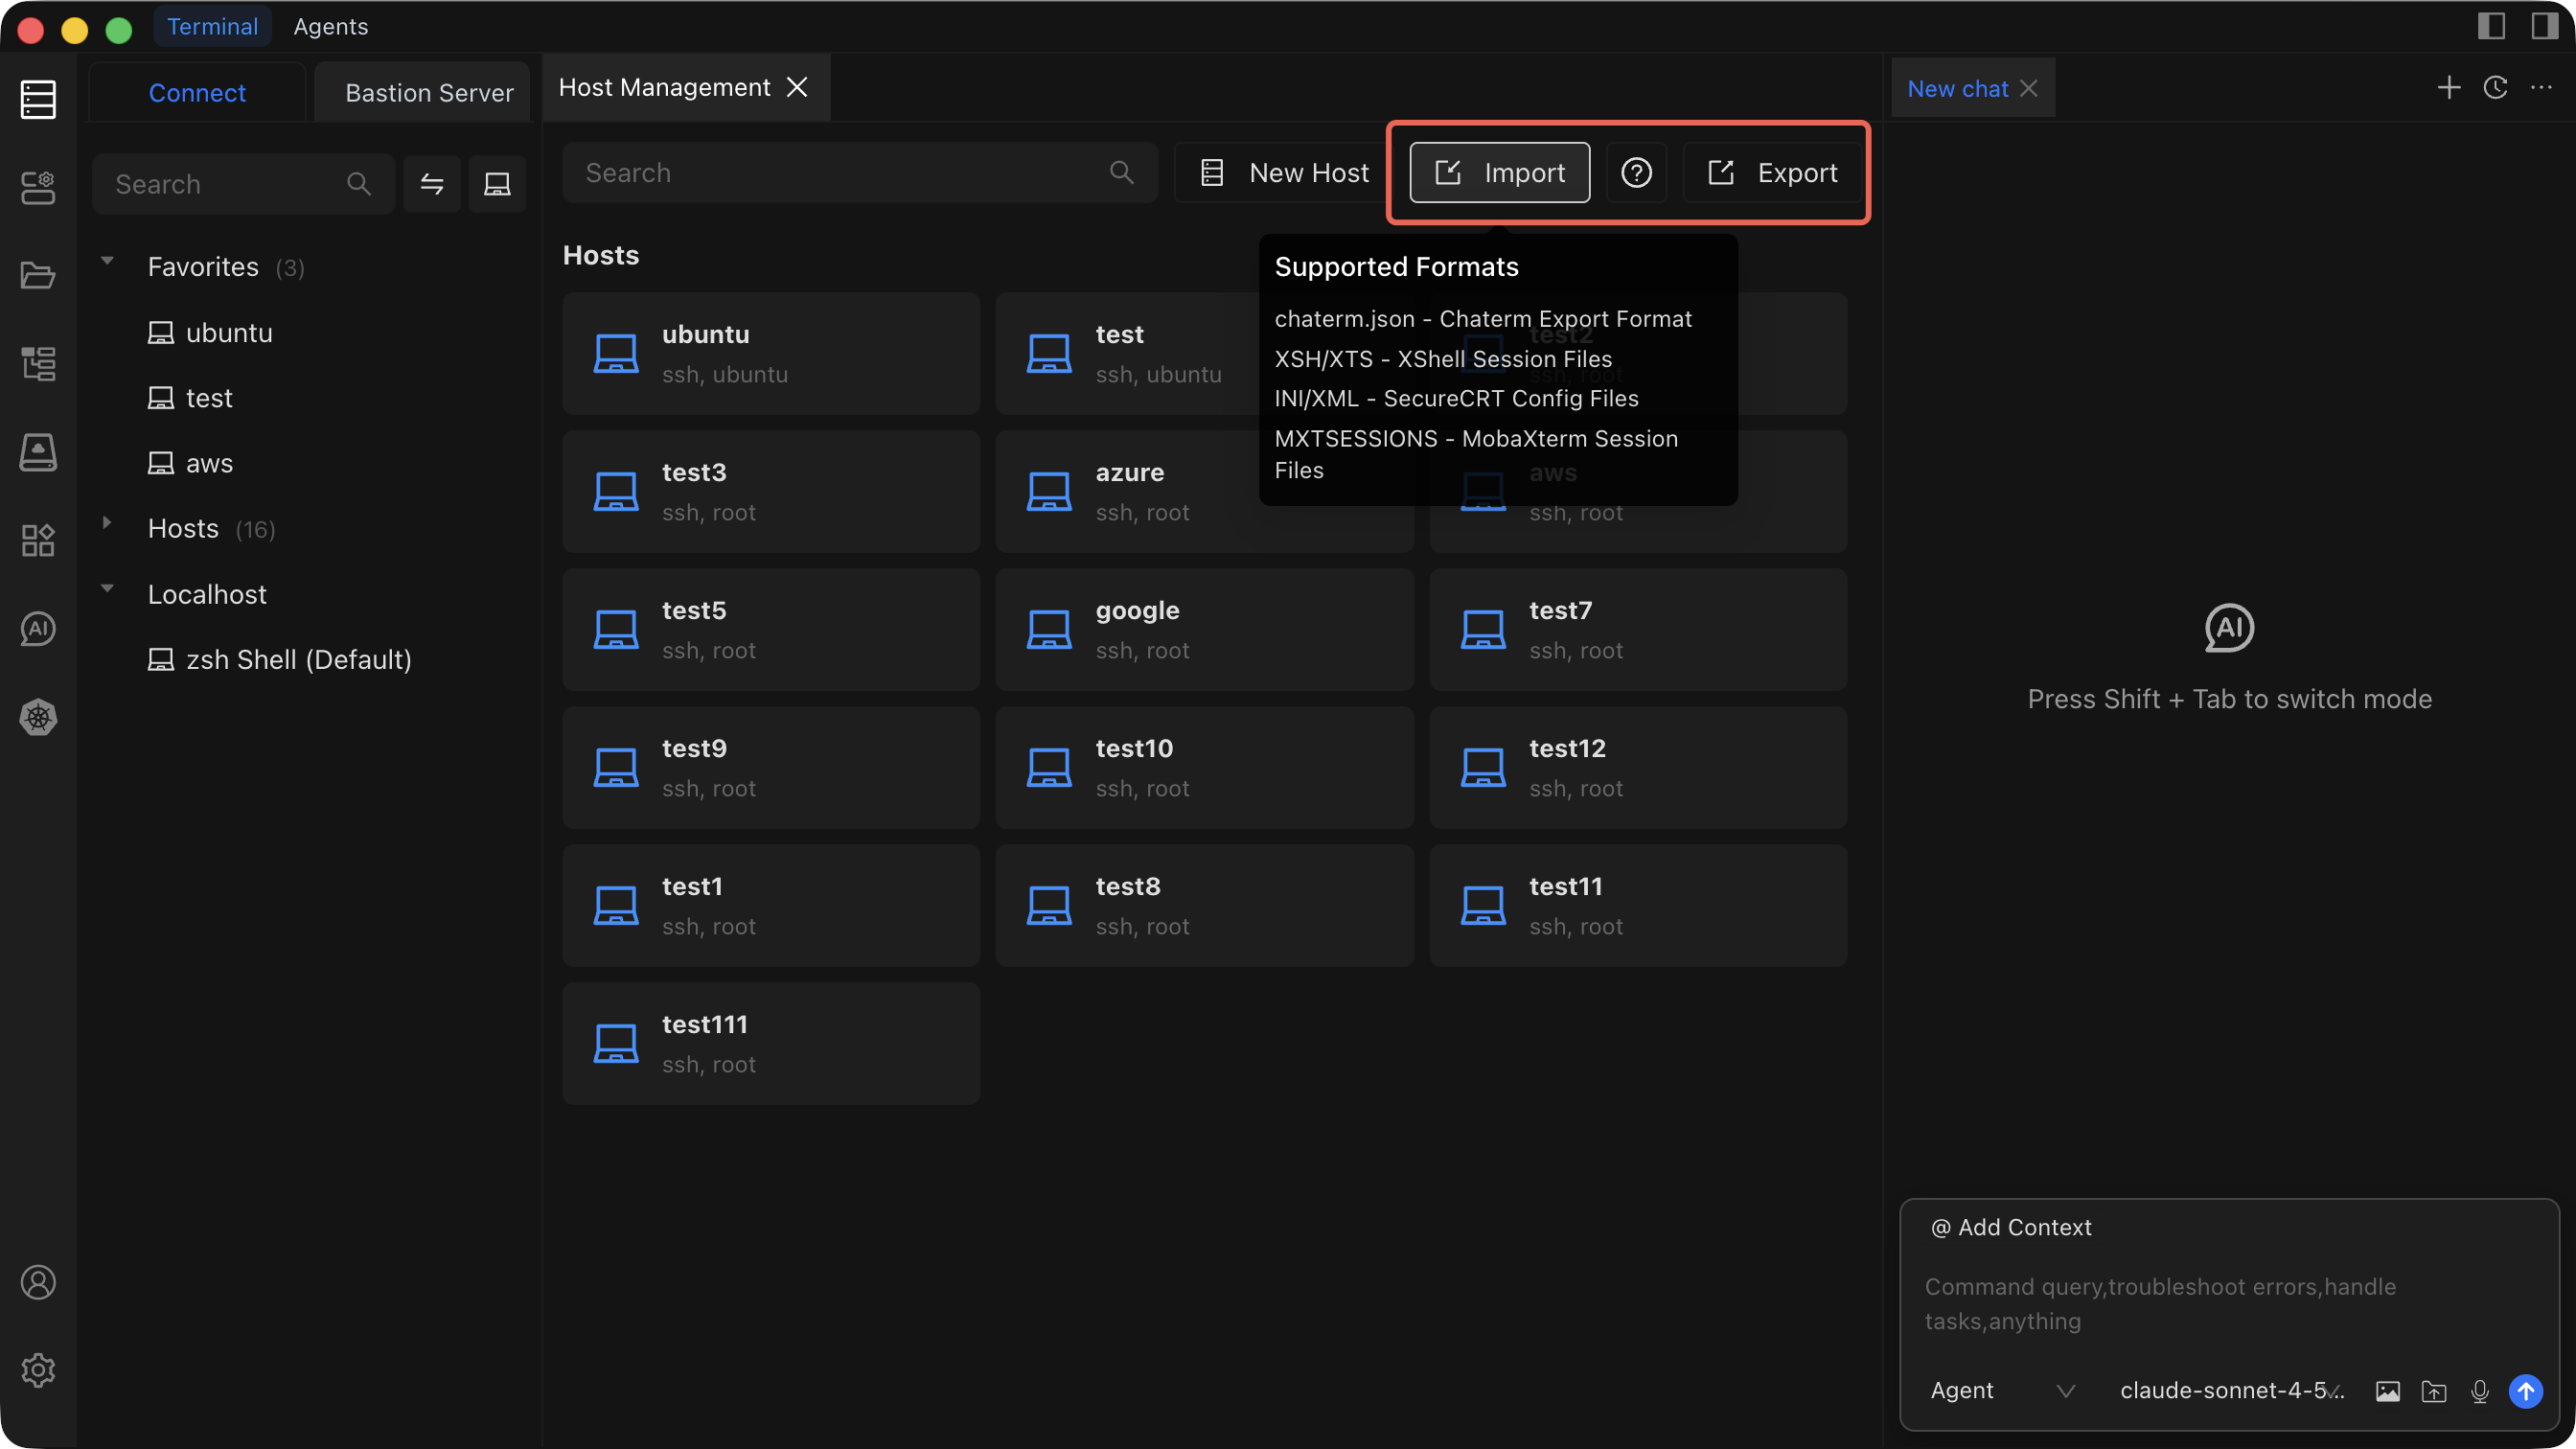This screenshot has width=2576, height=1449.
Task: Click the microphone voice input icon
Action: pyautogui.click(x=2479, y=1391)
